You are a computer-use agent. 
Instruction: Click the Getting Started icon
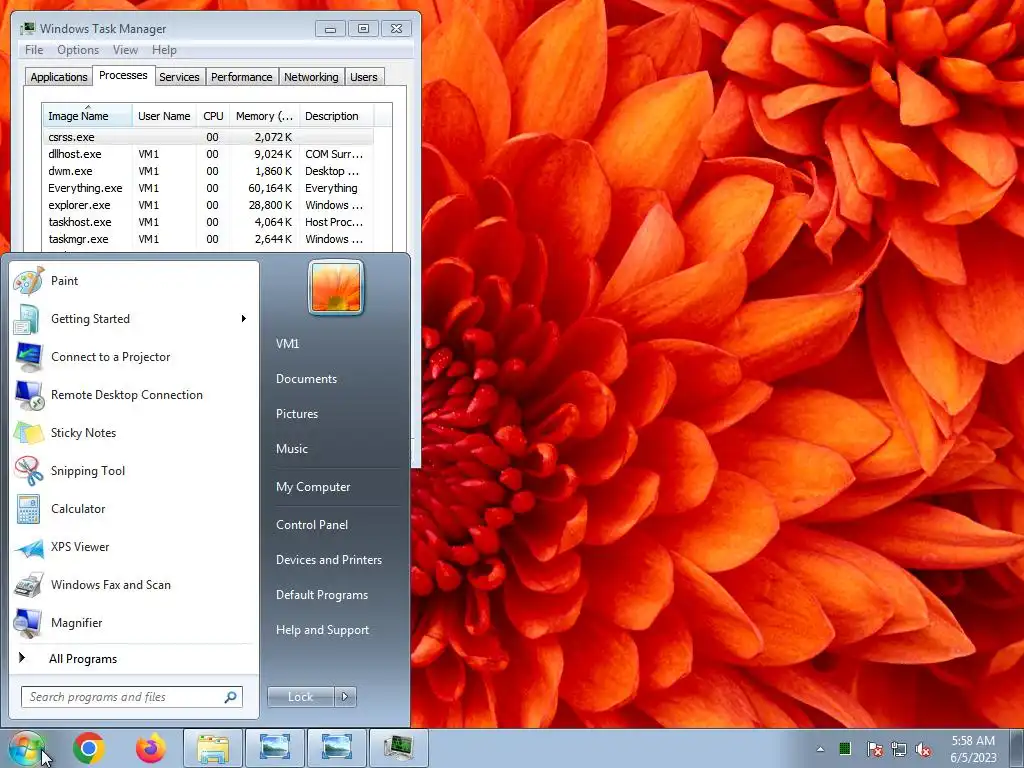point(28,319)
